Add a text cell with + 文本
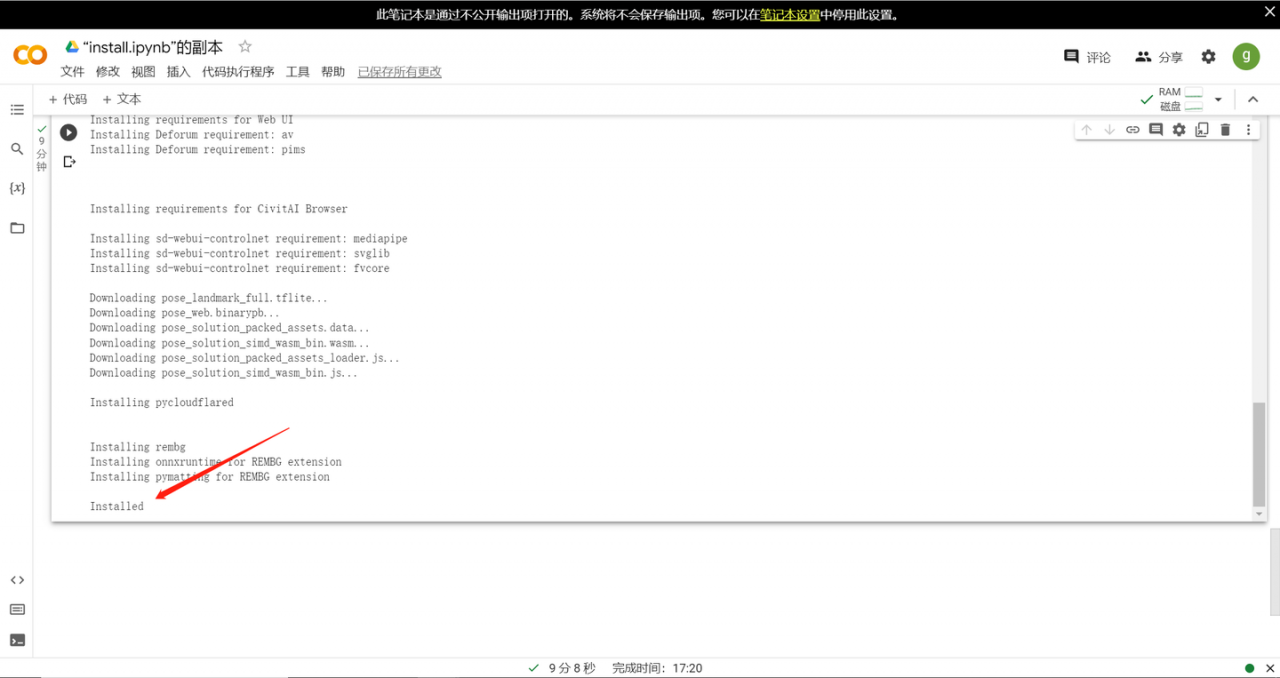 [x=122, y=99]
